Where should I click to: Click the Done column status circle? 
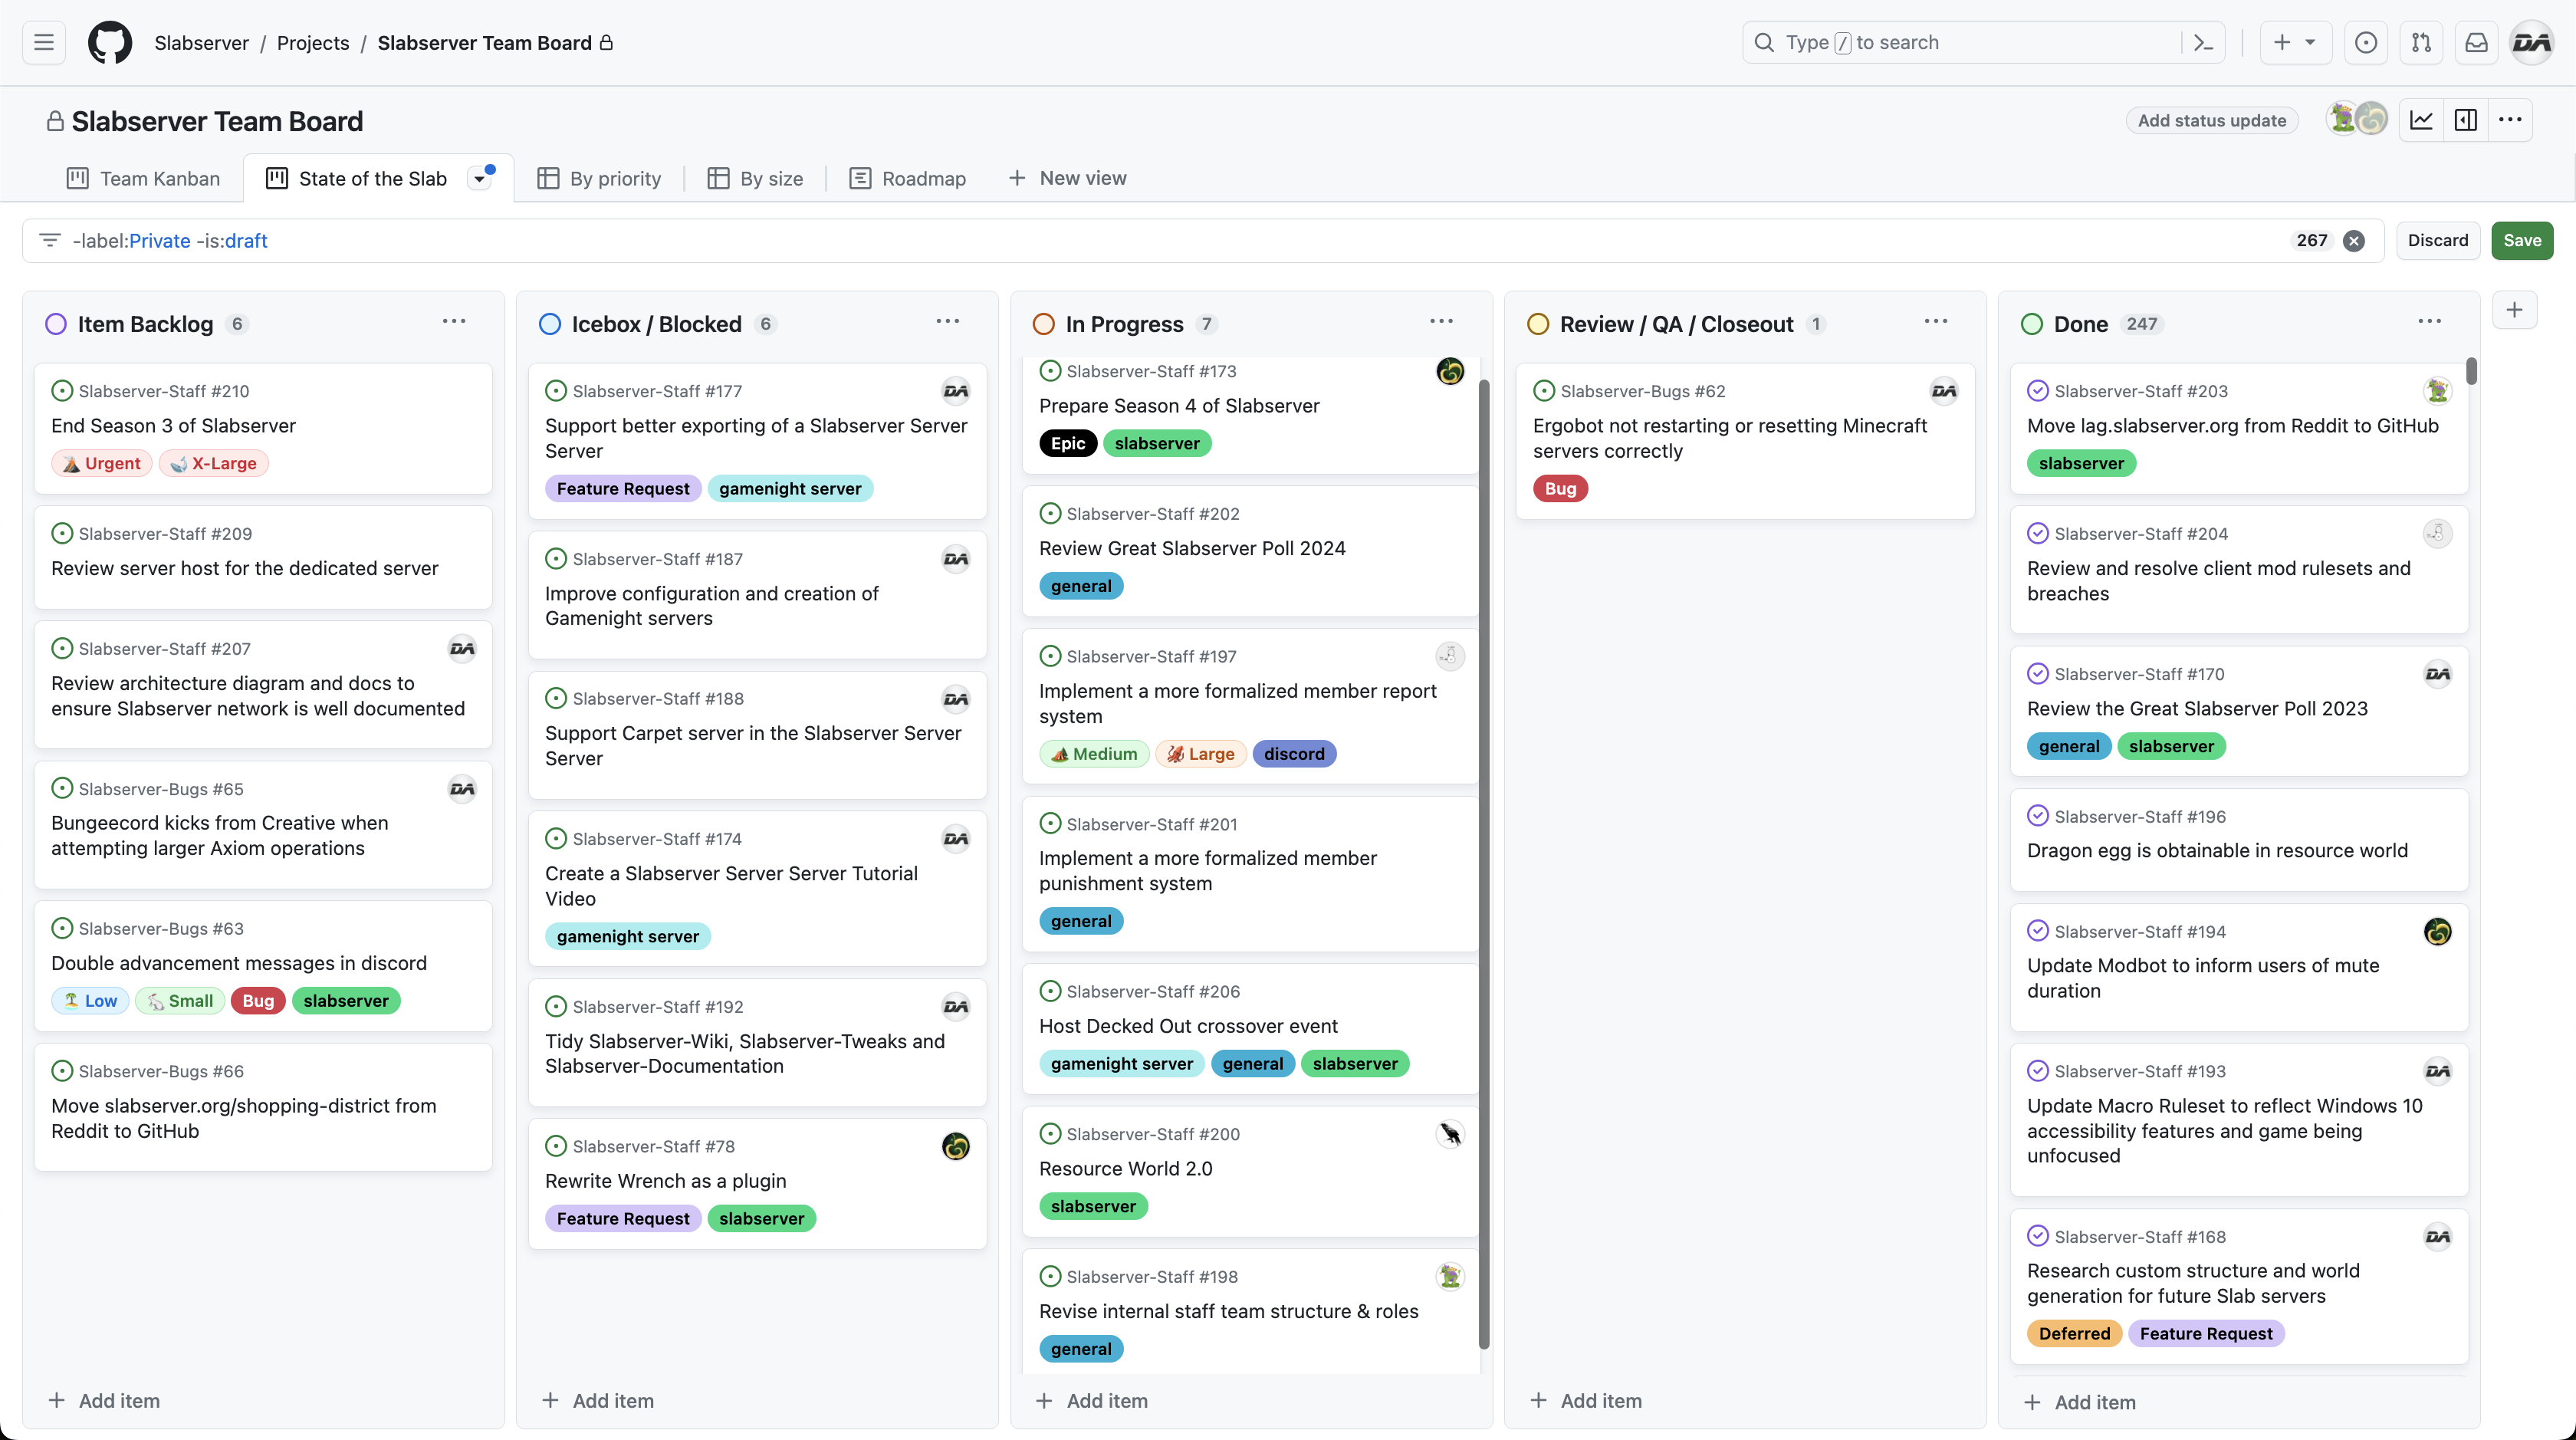click(2032, 324)
